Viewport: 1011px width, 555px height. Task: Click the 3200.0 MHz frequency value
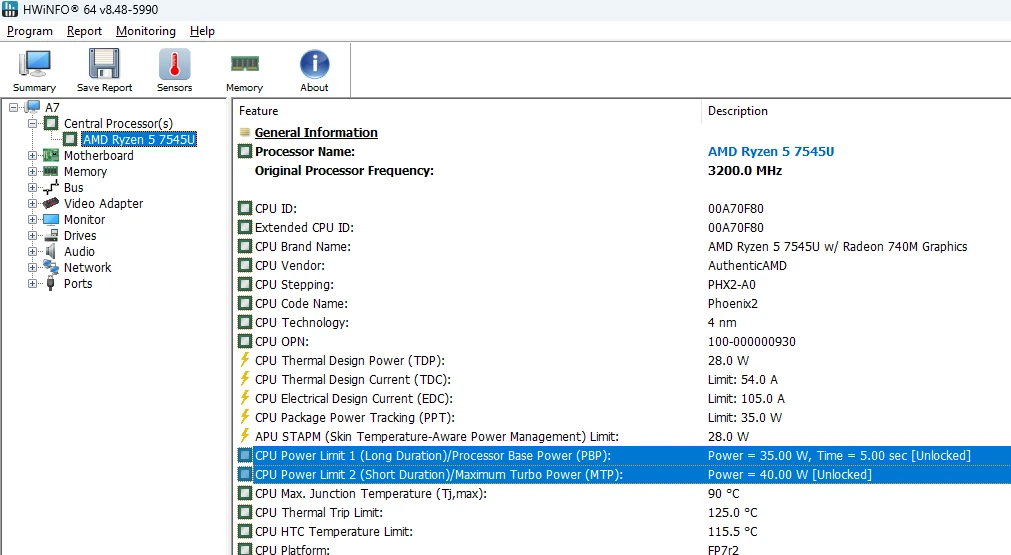click(x=745, y=170)
